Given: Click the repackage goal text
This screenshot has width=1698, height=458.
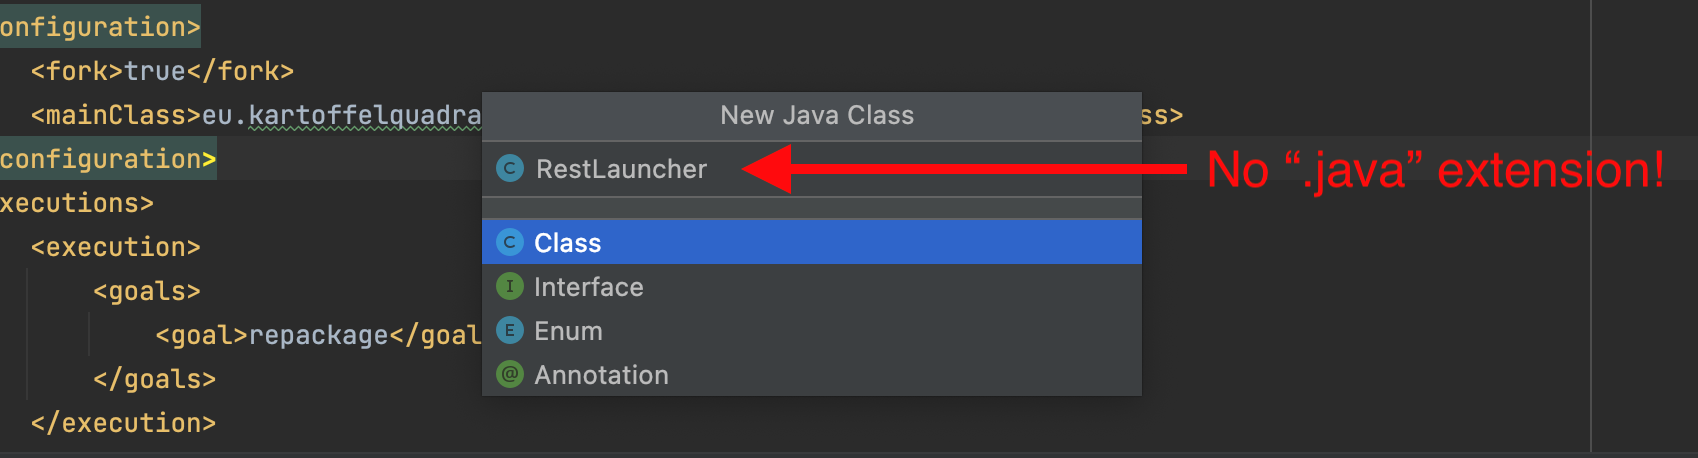Looking at the screenshot, I should pyautogui.click(x=318, y=335).
